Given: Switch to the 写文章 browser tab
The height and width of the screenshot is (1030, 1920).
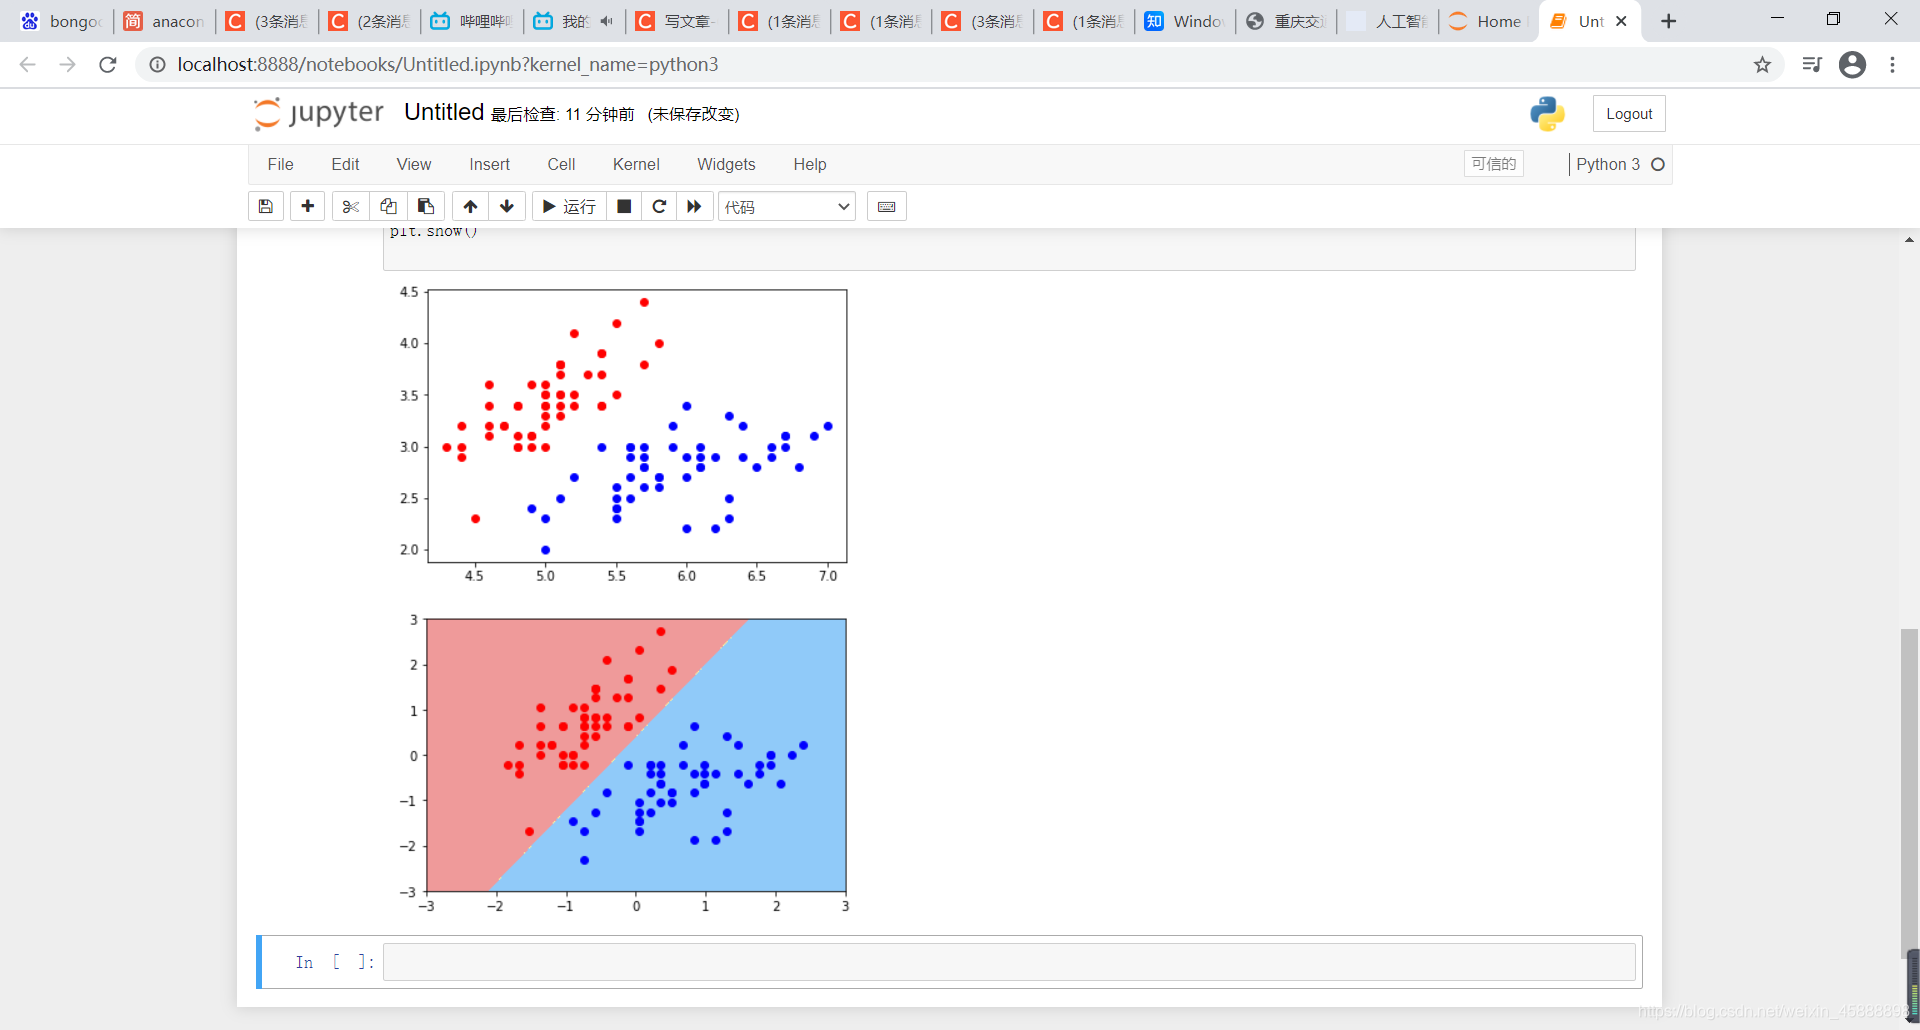Looking at the screenshot, I should (677, 21).
